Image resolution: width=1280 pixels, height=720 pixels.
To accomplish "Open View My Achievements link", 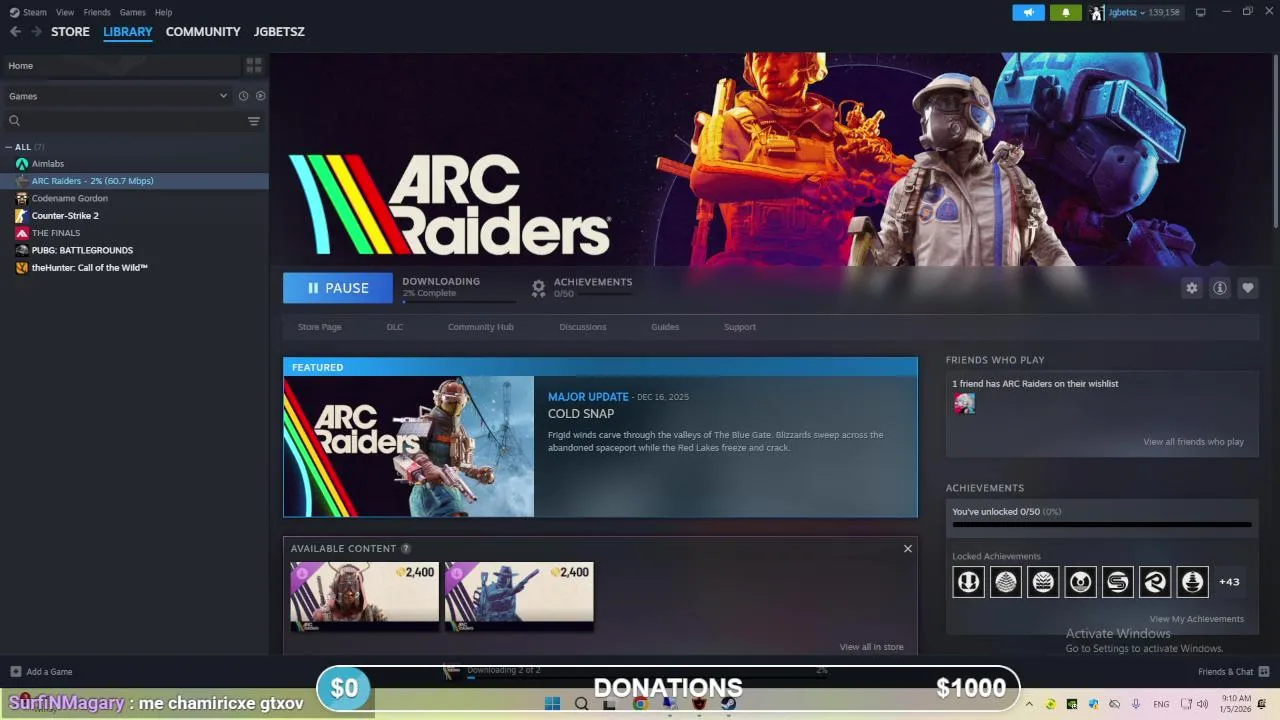I will [x=1197, y=619].
